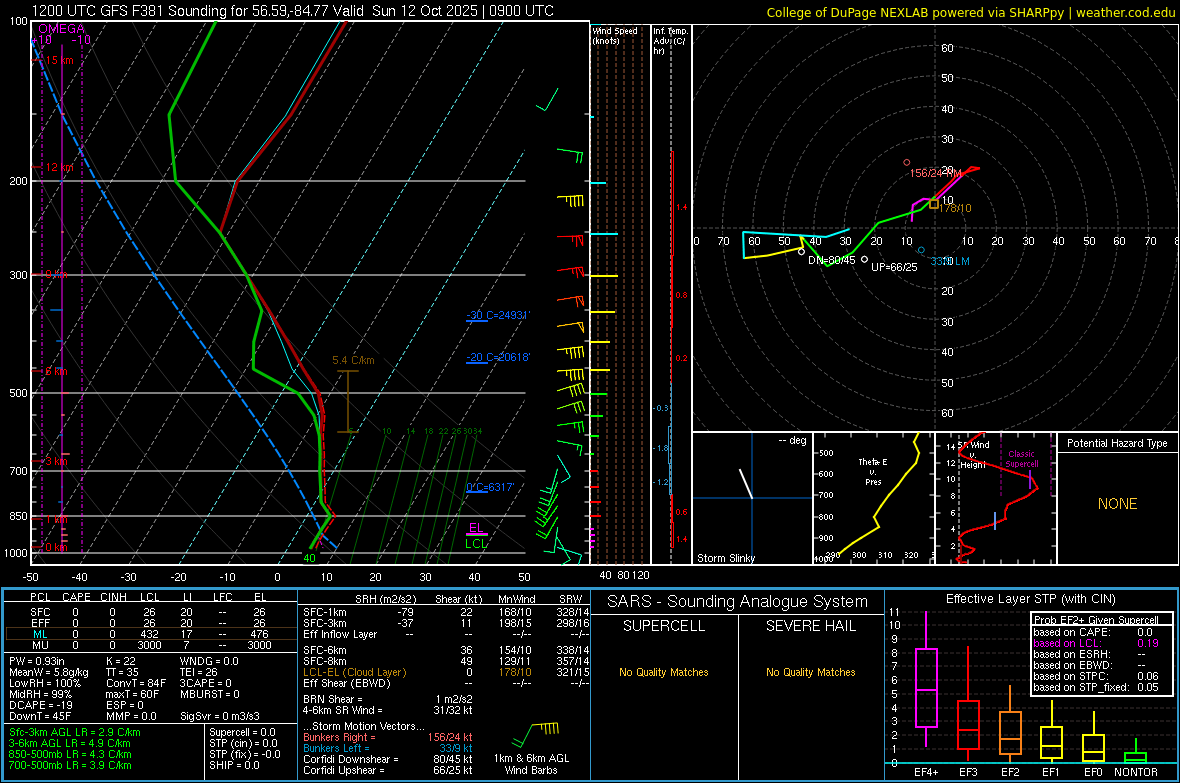Click the 1km & 6km AGL wind barb icon

click(x=535, y=734)
